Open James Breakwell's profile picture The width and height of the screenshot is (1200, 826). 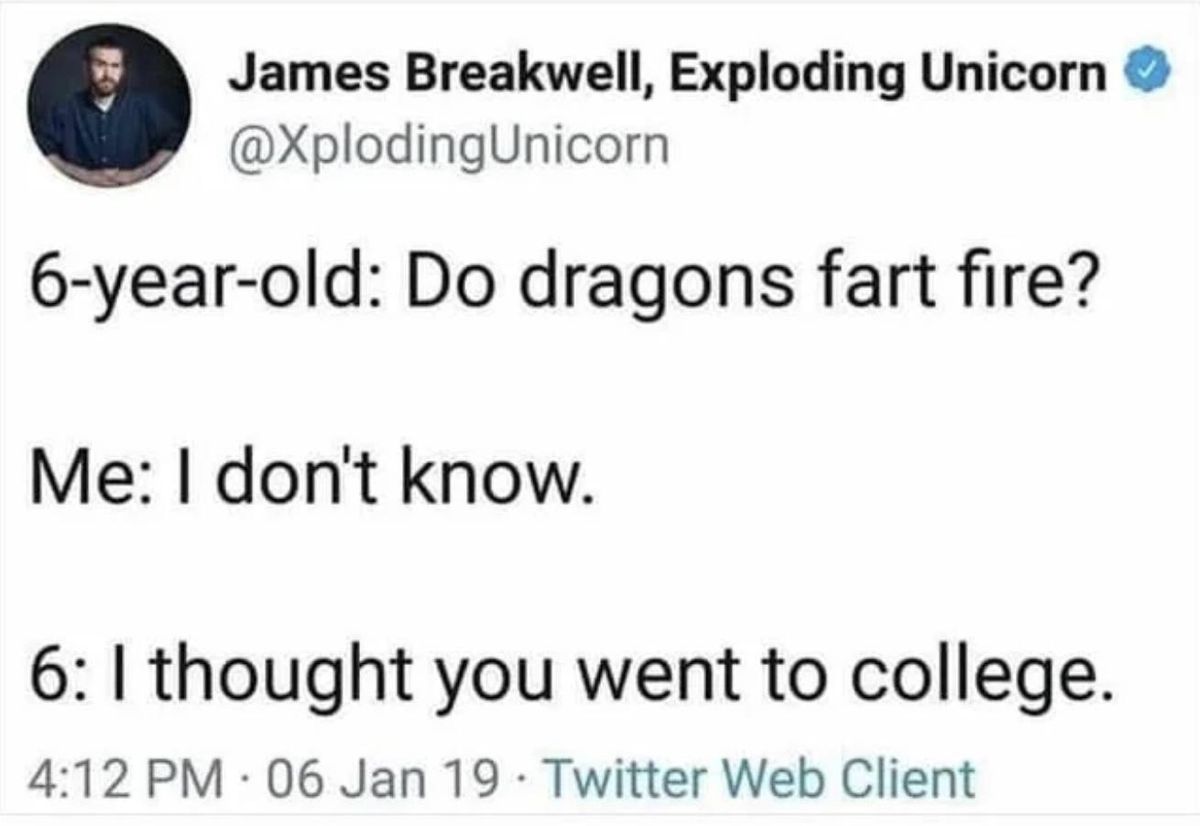click(112, 105)
